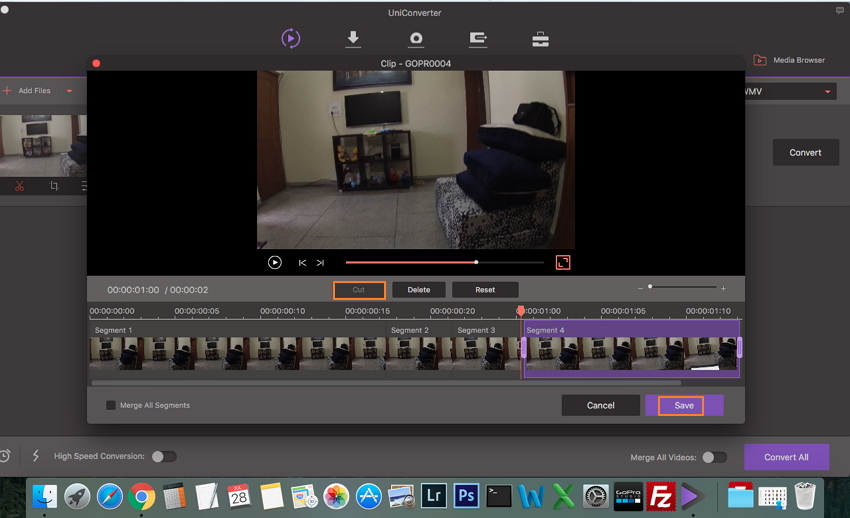Click the zoom out minus on timeline

coord(640,288)
